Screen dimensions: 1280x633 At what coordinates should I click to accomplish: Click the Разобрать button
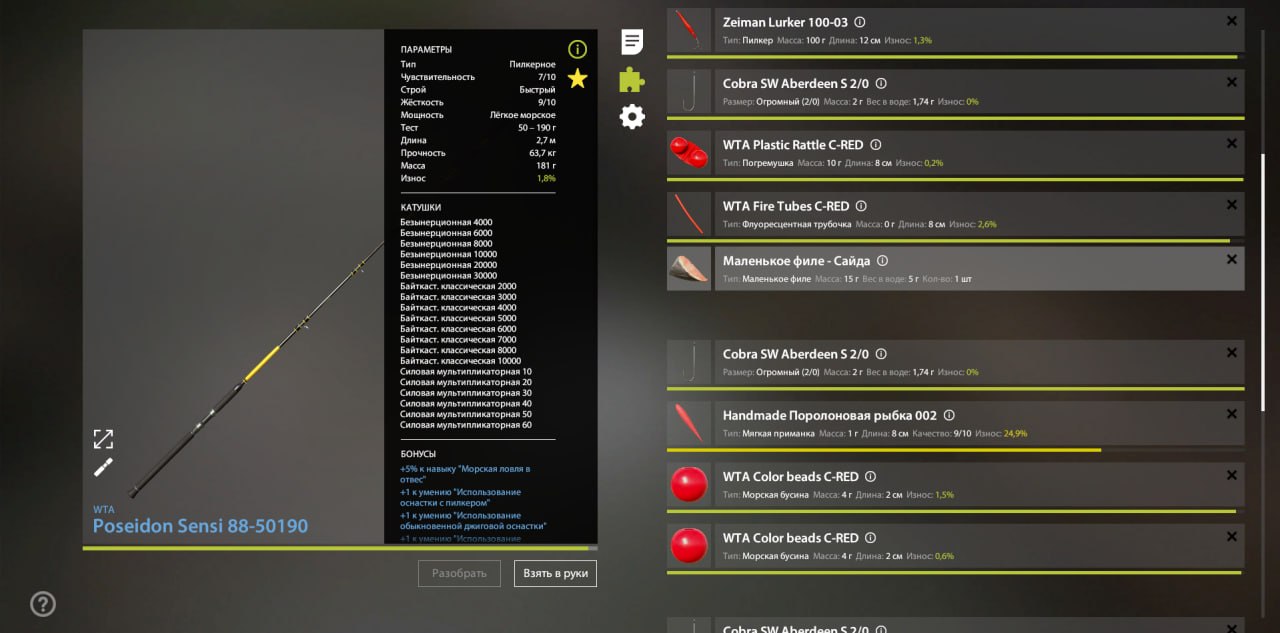click(459, 573)
